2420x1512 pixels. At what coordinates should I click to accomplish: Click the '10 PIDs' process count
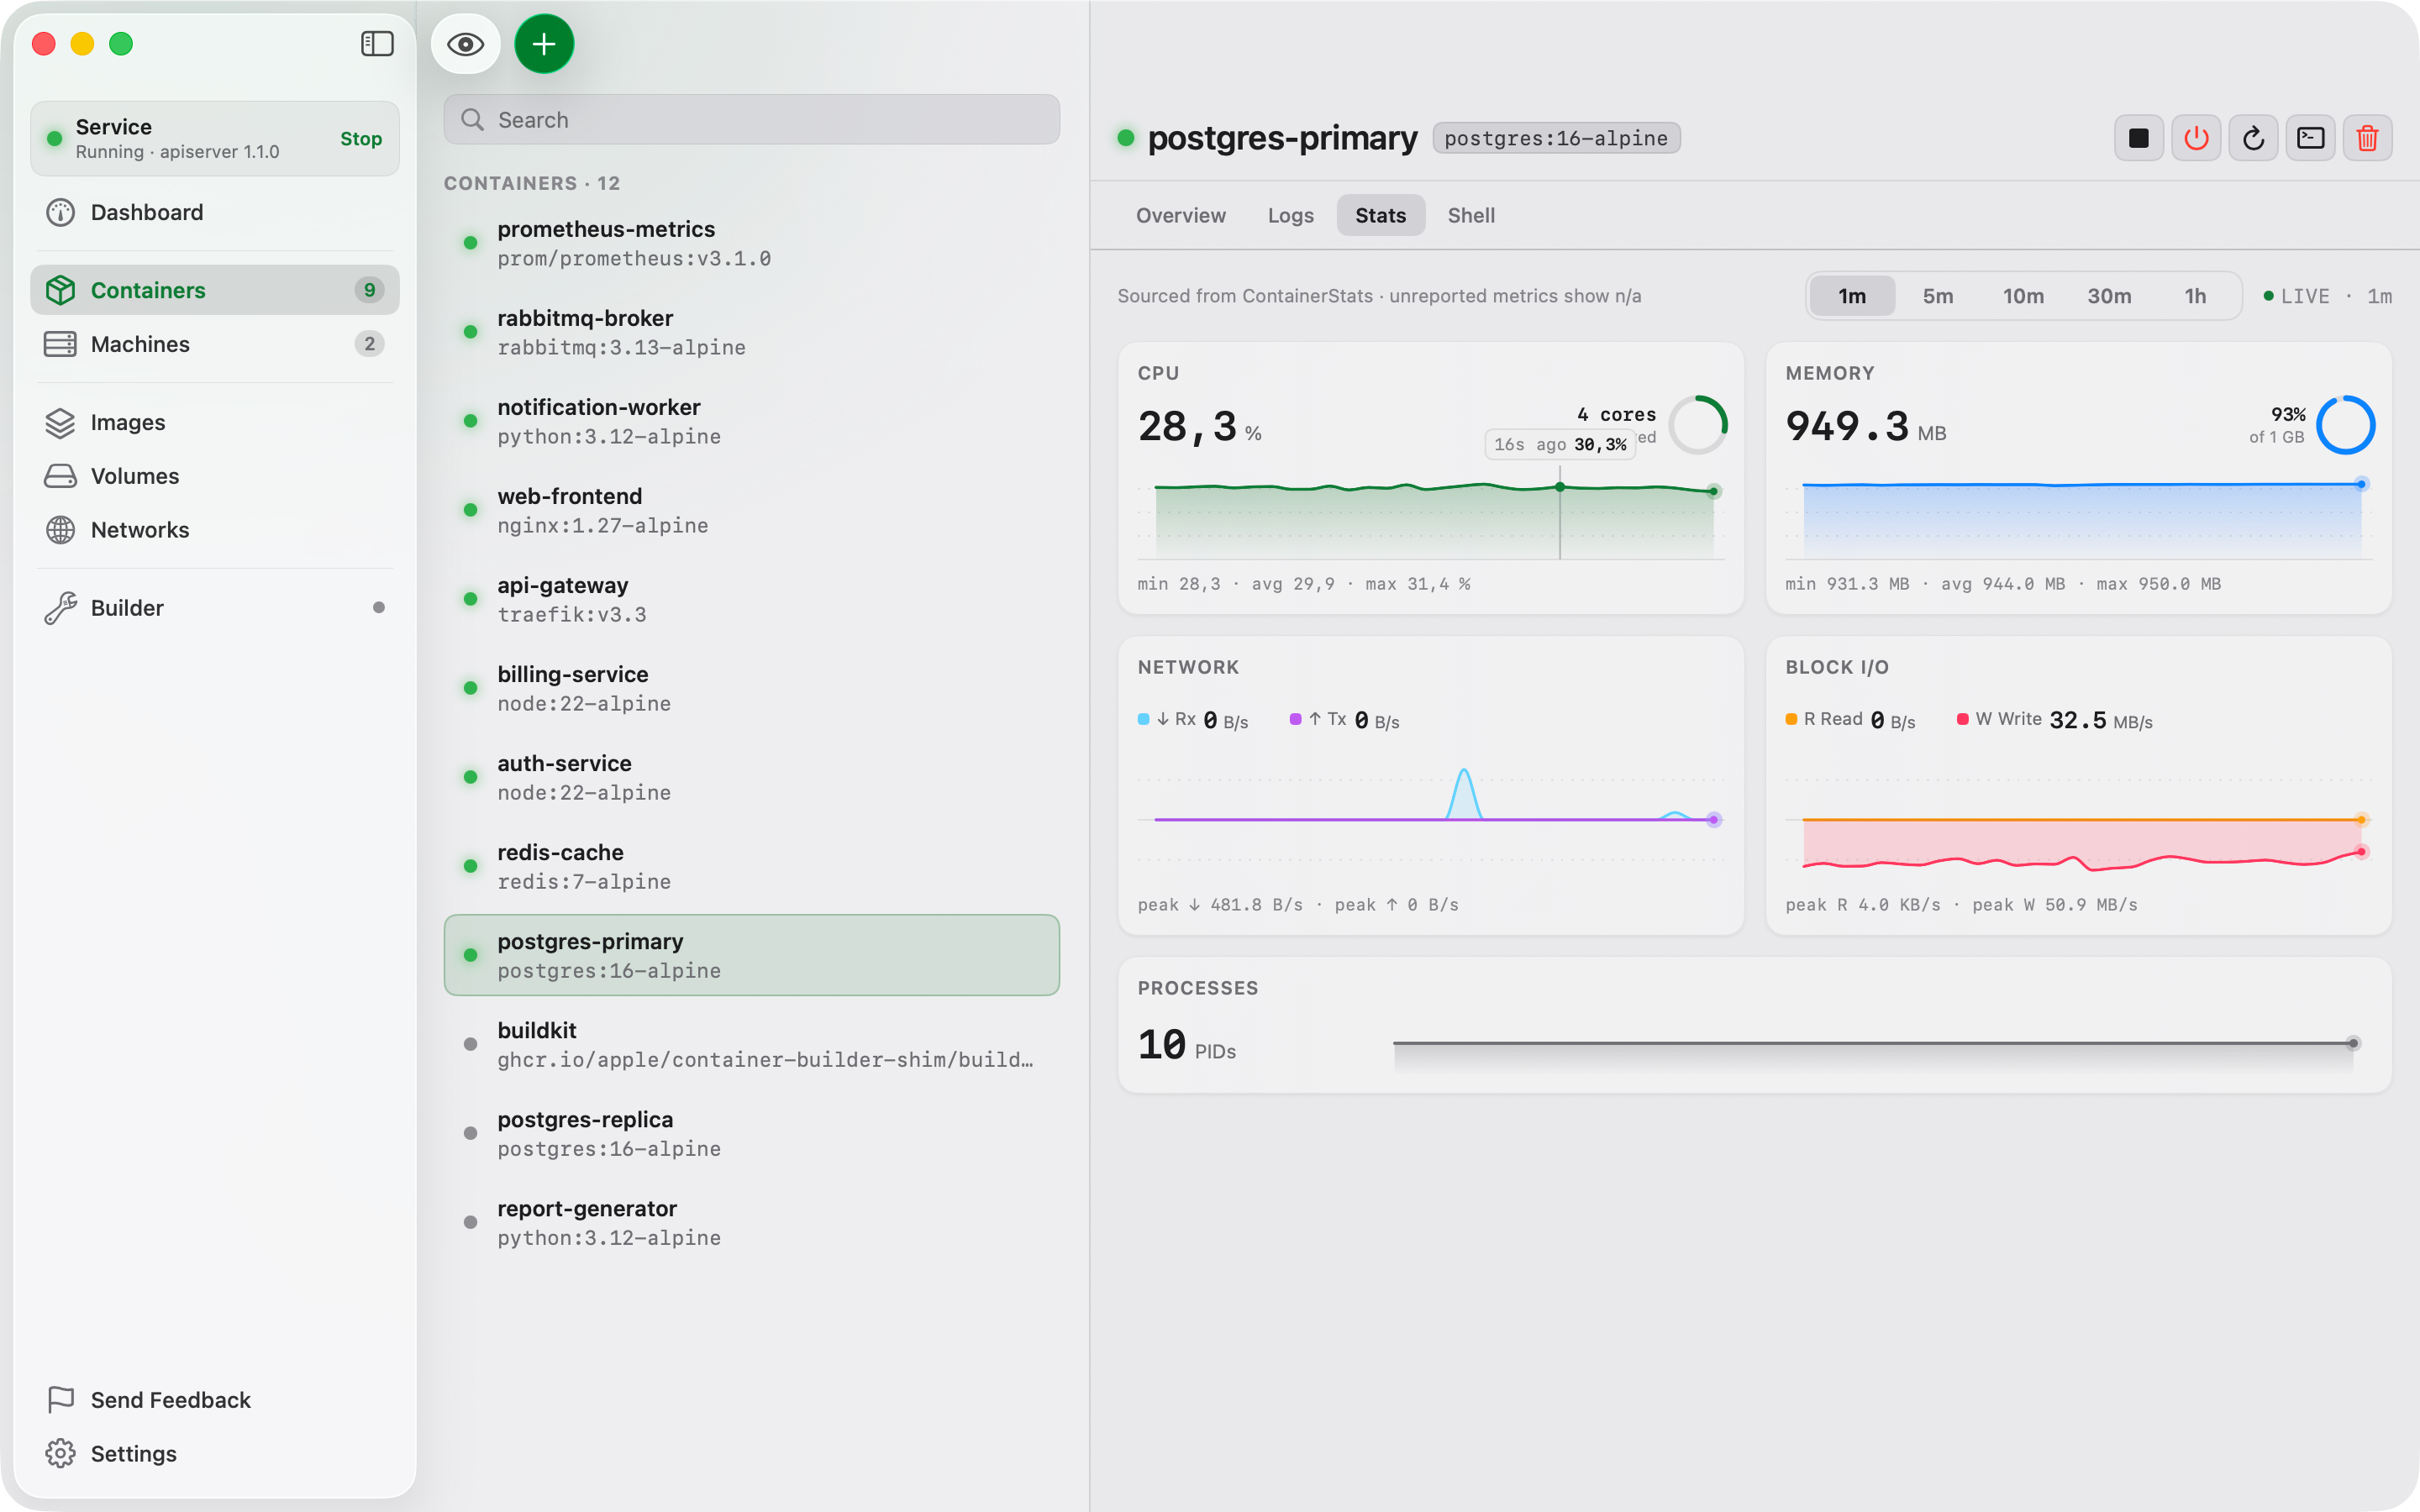(1187, 1045)
